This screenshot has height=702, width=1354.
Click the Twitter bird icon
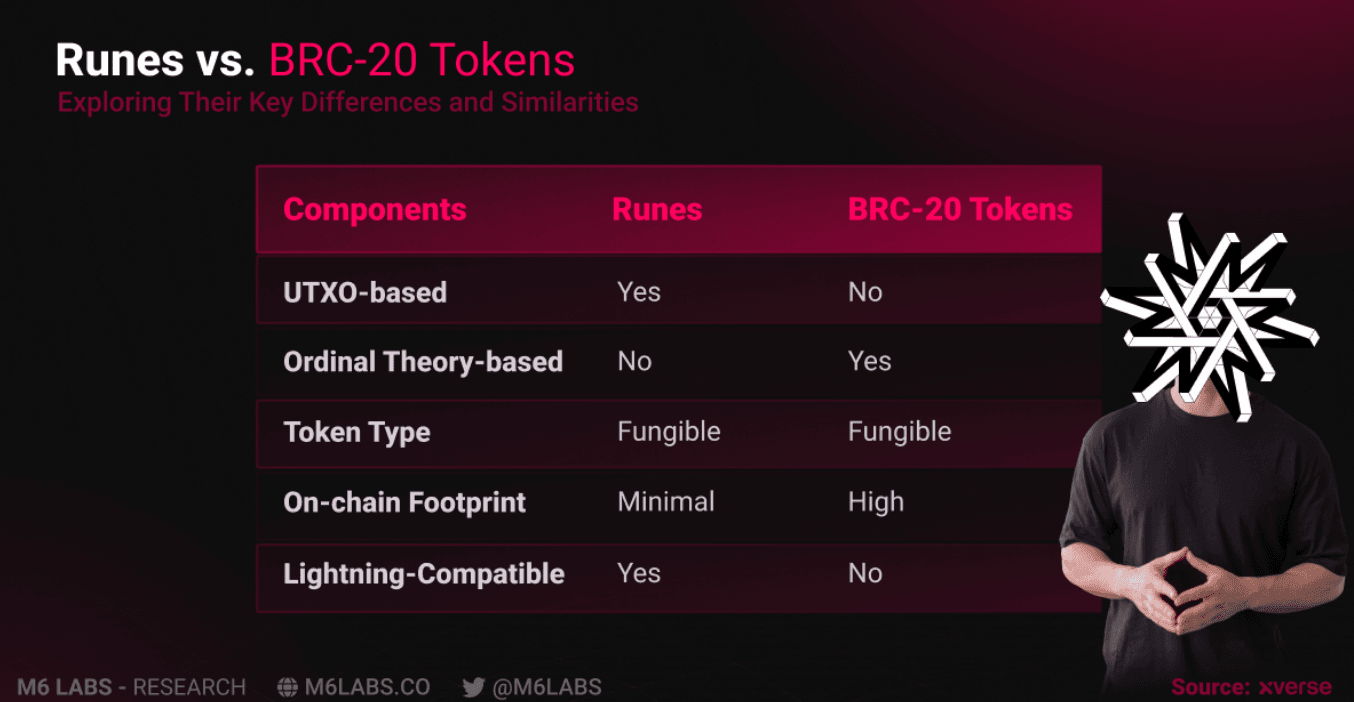pos(473,687)
